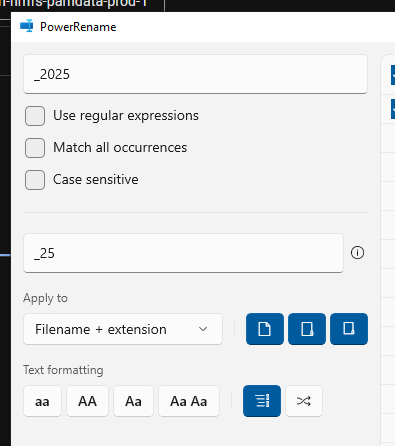Open the Filename + extension dropdown
This screenshot has width=395, height=446.
tap(123, 329)
